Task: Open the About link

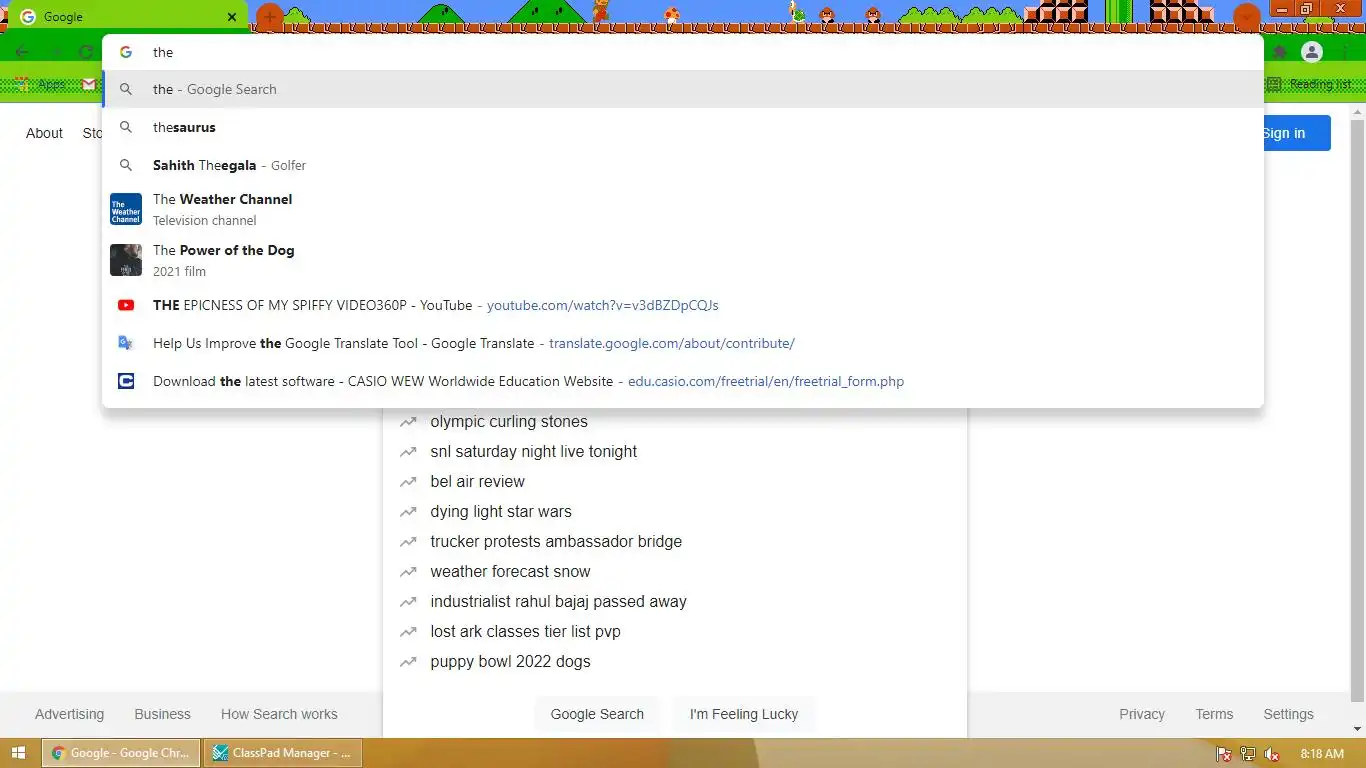Action: (x=44, y=133)
